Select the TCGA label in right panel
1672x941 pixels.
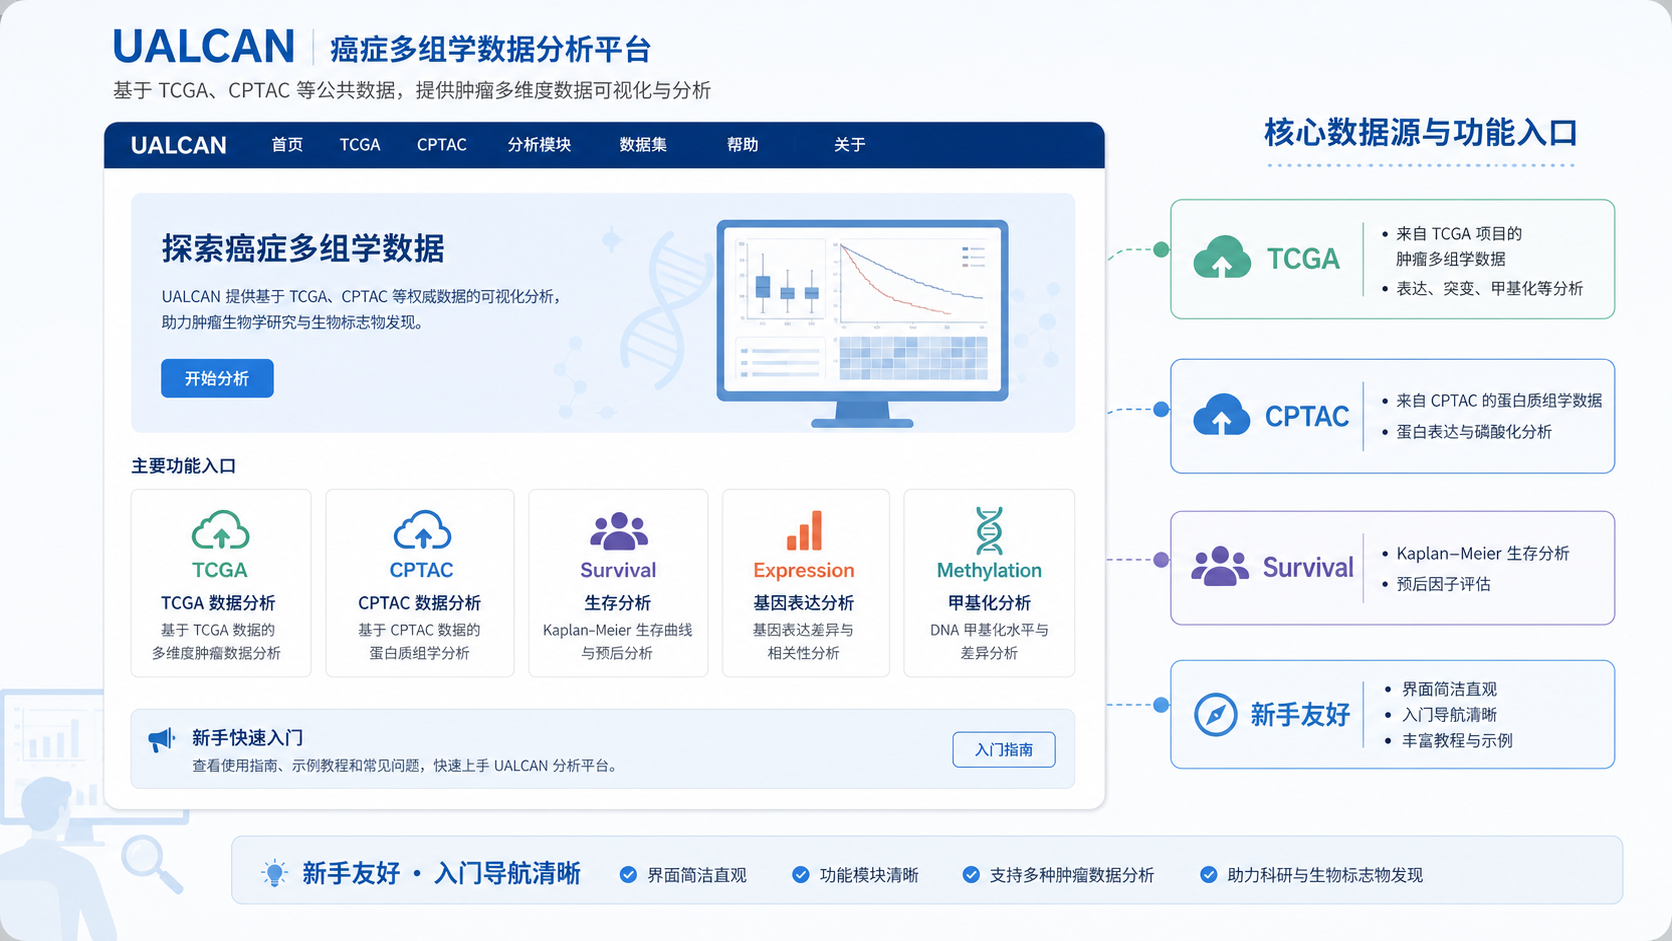(x=1303, y=259)
